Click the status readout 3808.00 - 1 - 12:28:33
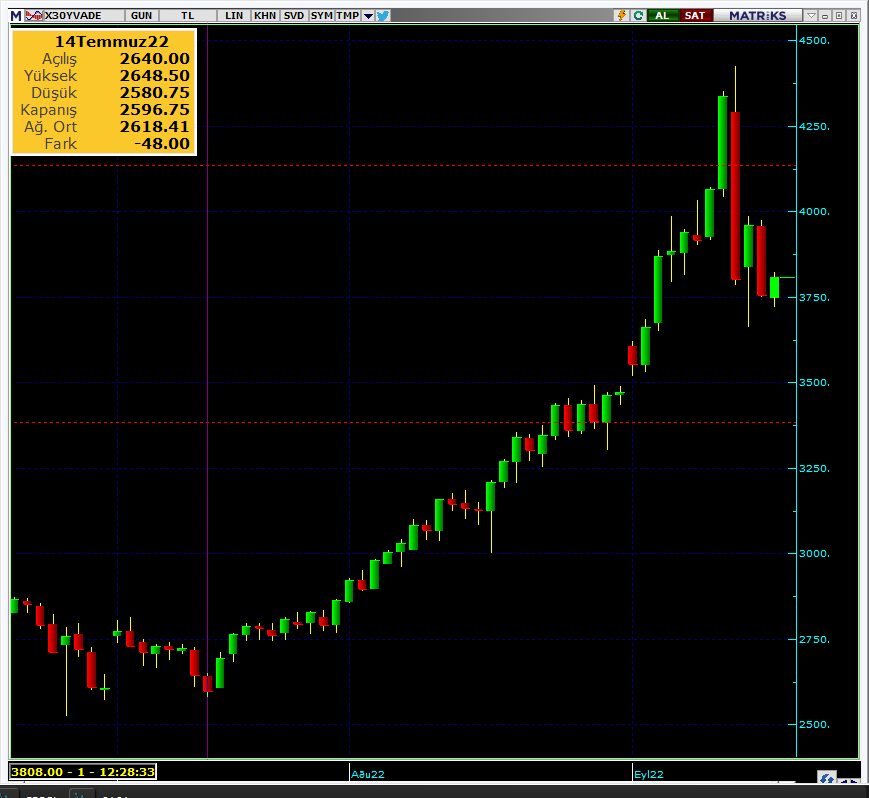The width and height of the screenshot is (869, 798). coord(83,771)
